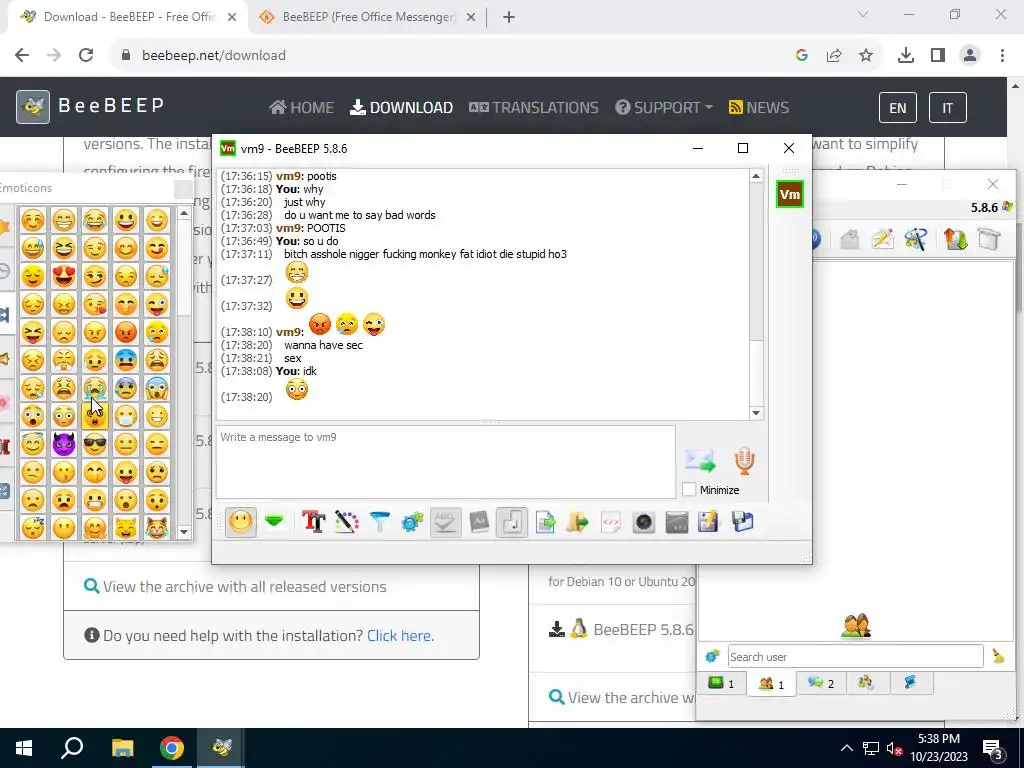
Task: Click the green down-arrow icon in chat toolbar
Action: click(274, 522)
